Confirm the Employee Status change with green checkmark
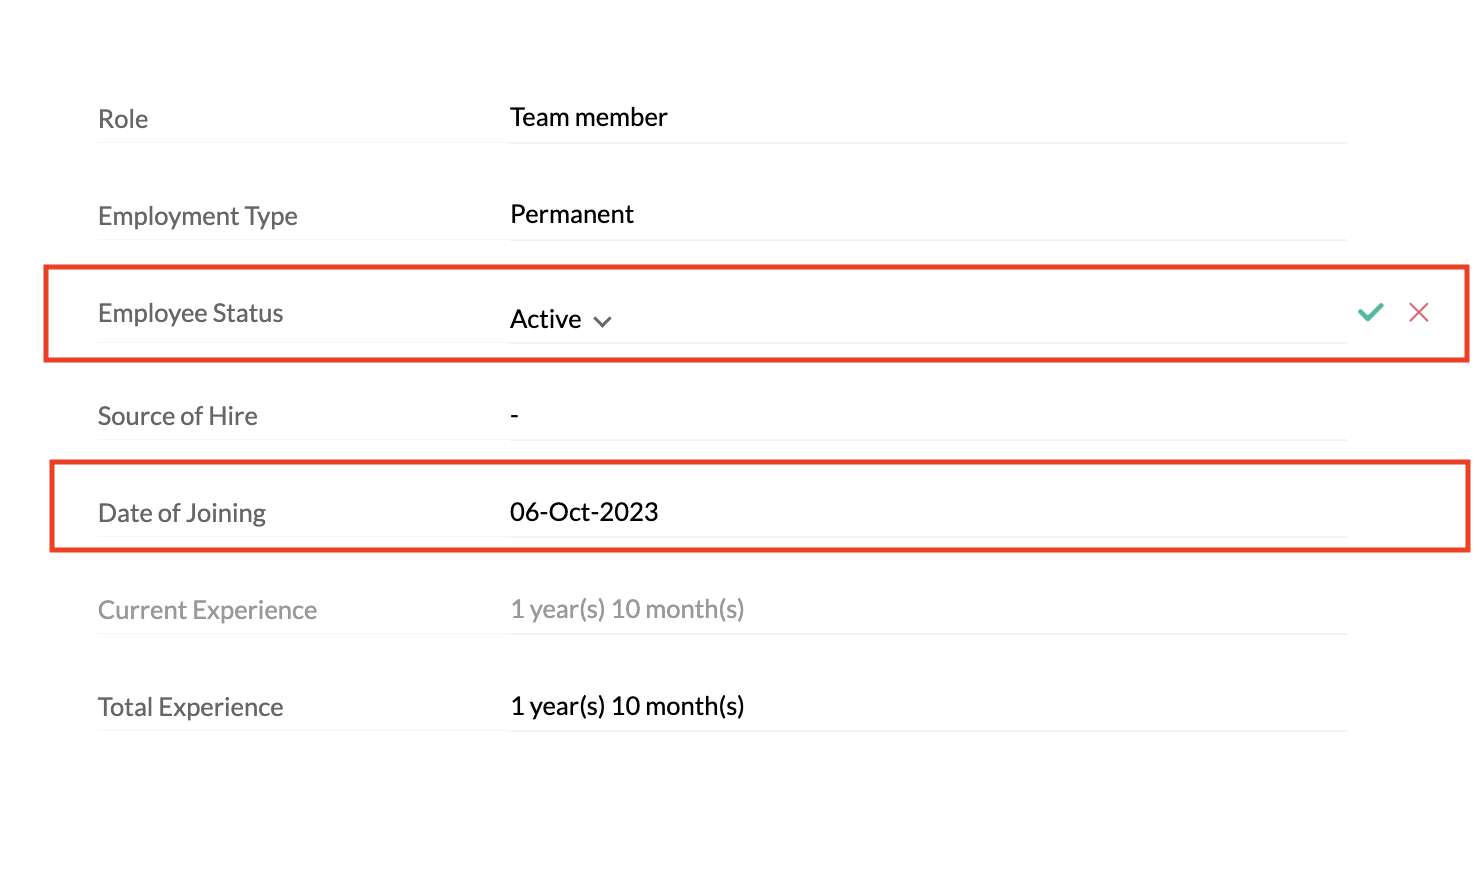 coord(1370,312)
